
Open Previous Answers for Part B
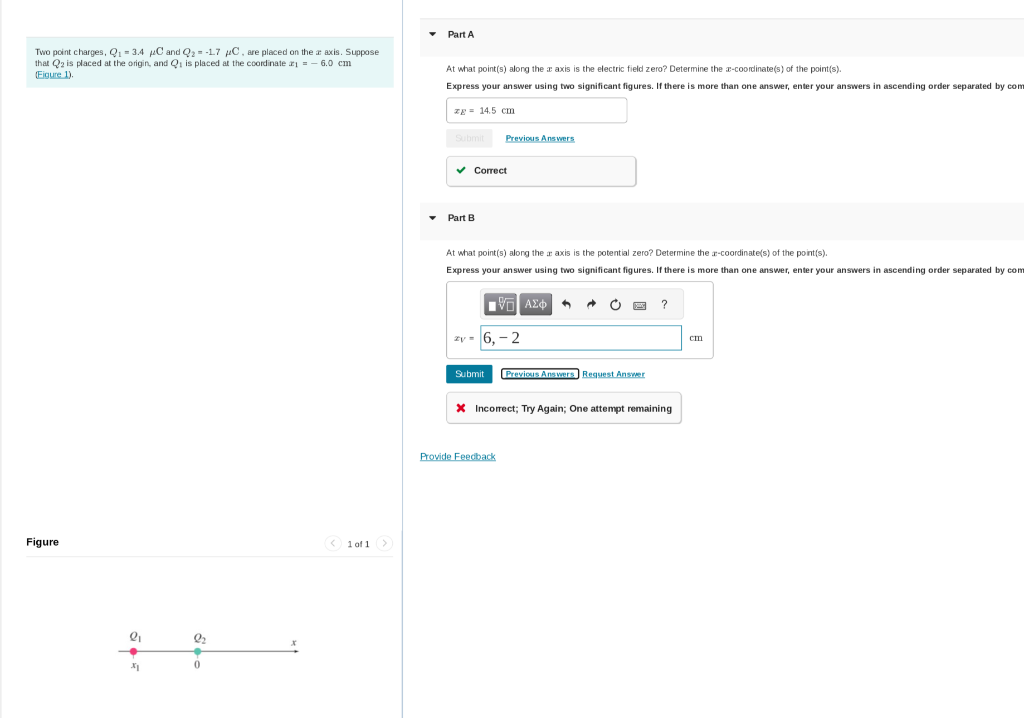click(539, 373)
